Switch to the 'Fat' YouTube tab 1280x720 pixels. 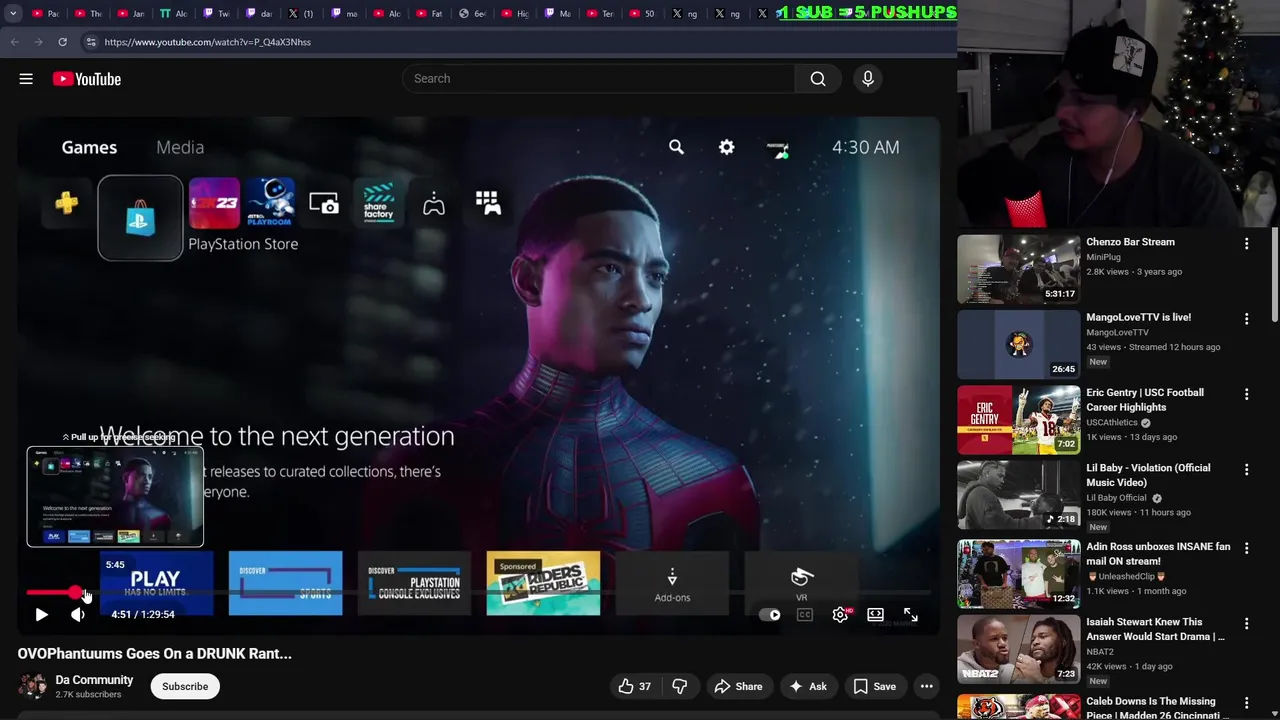(430, 14)
